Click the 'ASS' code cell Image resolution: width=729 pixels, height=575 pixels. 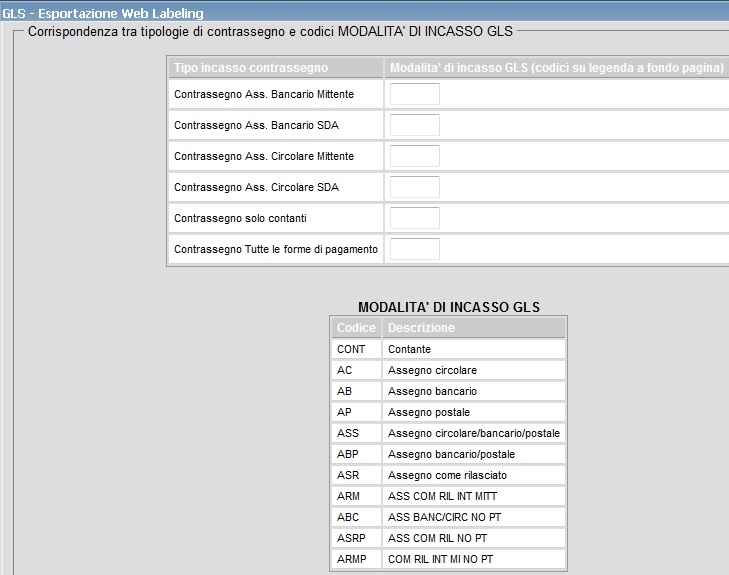click(356, 433)
